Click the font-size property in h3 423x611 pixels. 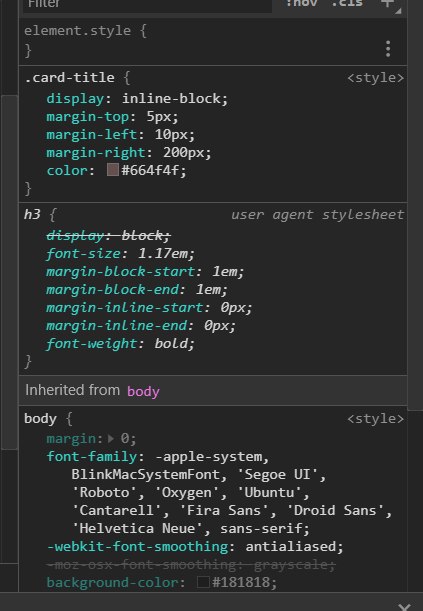click(x=83, y=254)
